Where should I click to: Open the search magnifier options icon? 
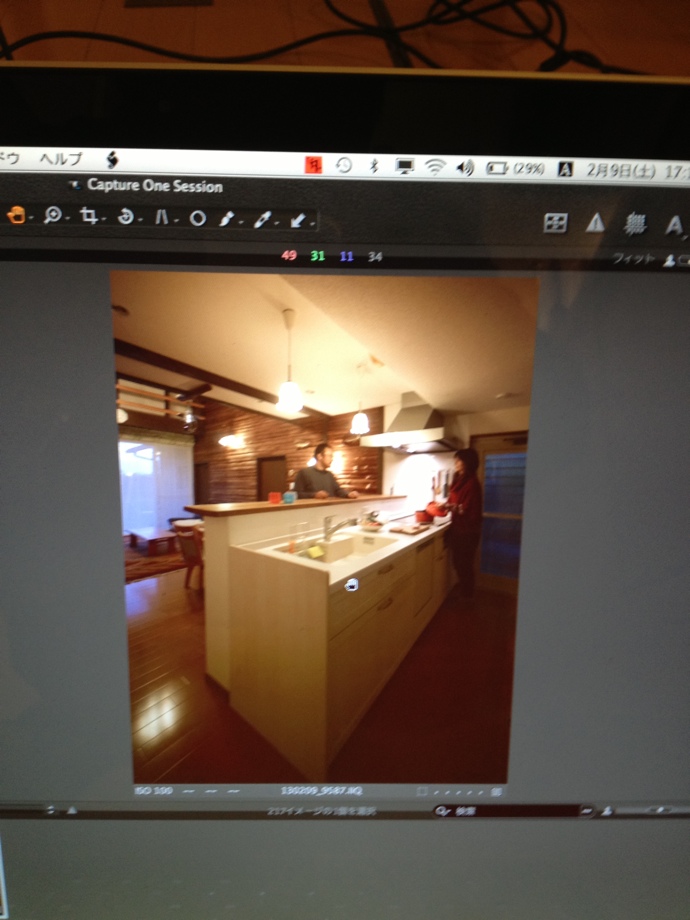pos(442,811)
